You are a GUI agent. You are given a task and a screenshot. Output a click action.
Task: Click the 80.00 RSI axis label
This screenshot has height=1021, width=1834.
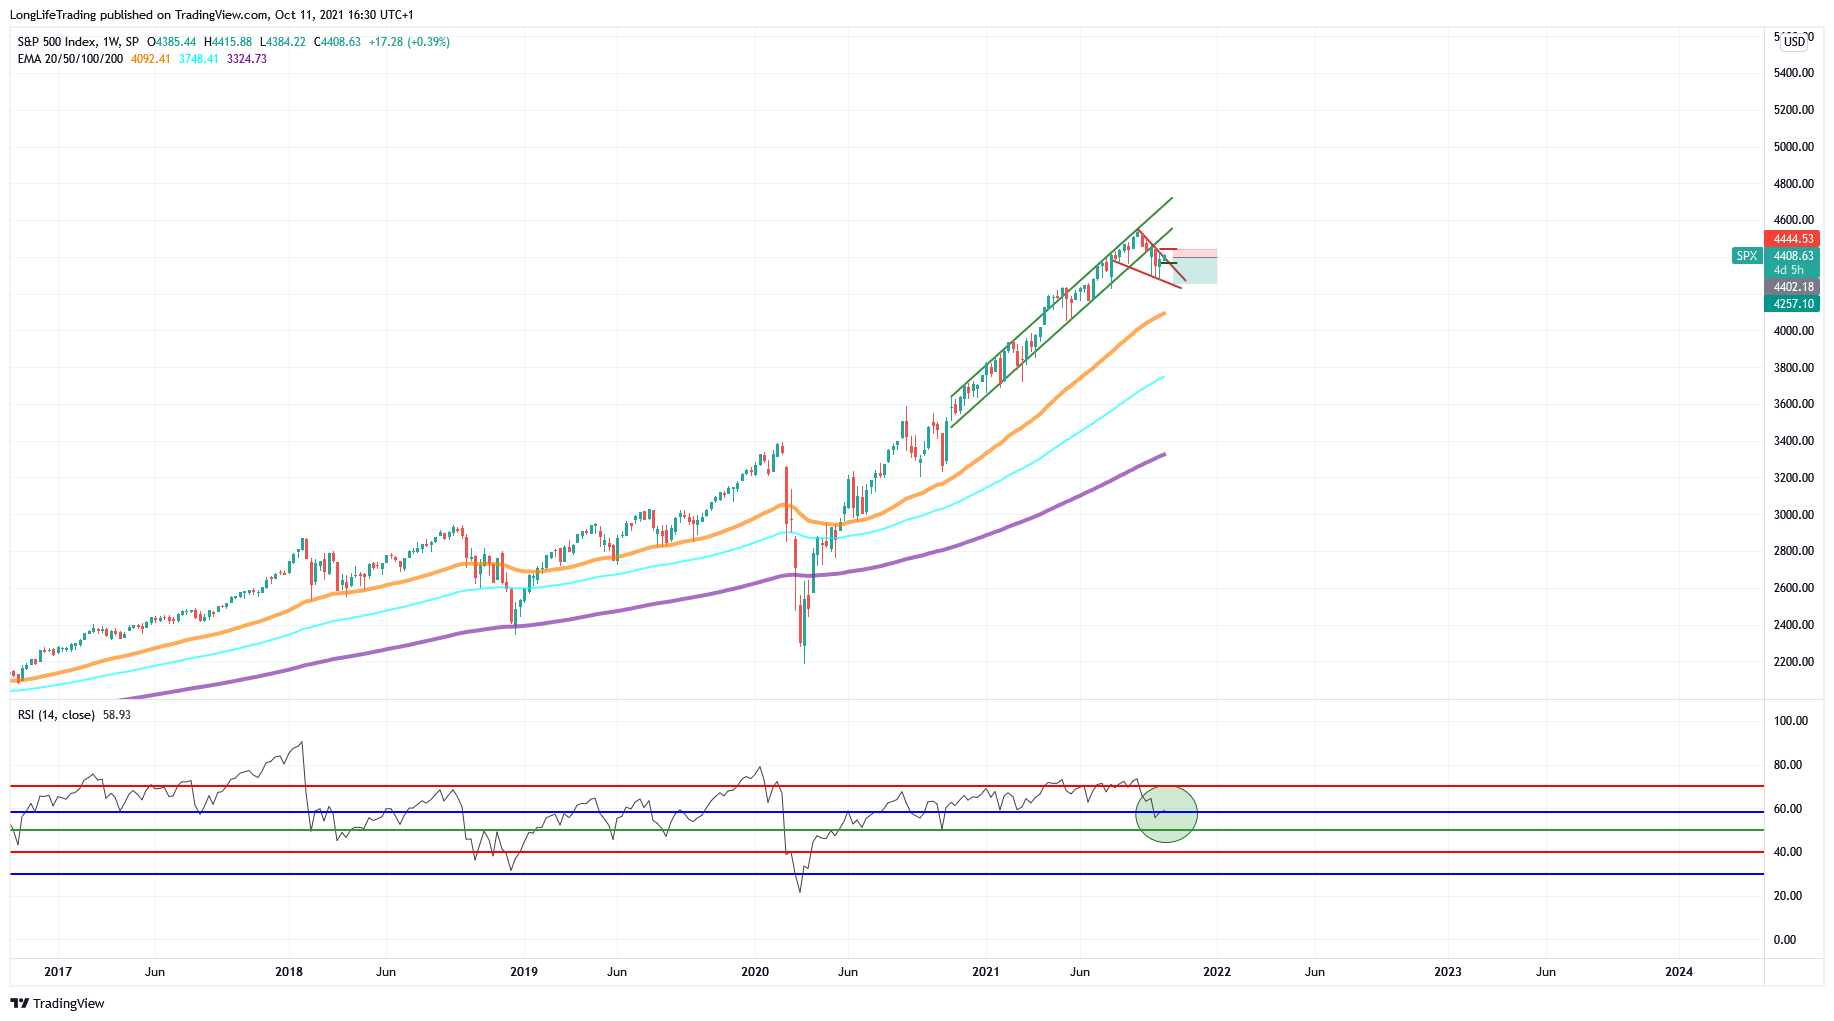(x=1788, y=765)
